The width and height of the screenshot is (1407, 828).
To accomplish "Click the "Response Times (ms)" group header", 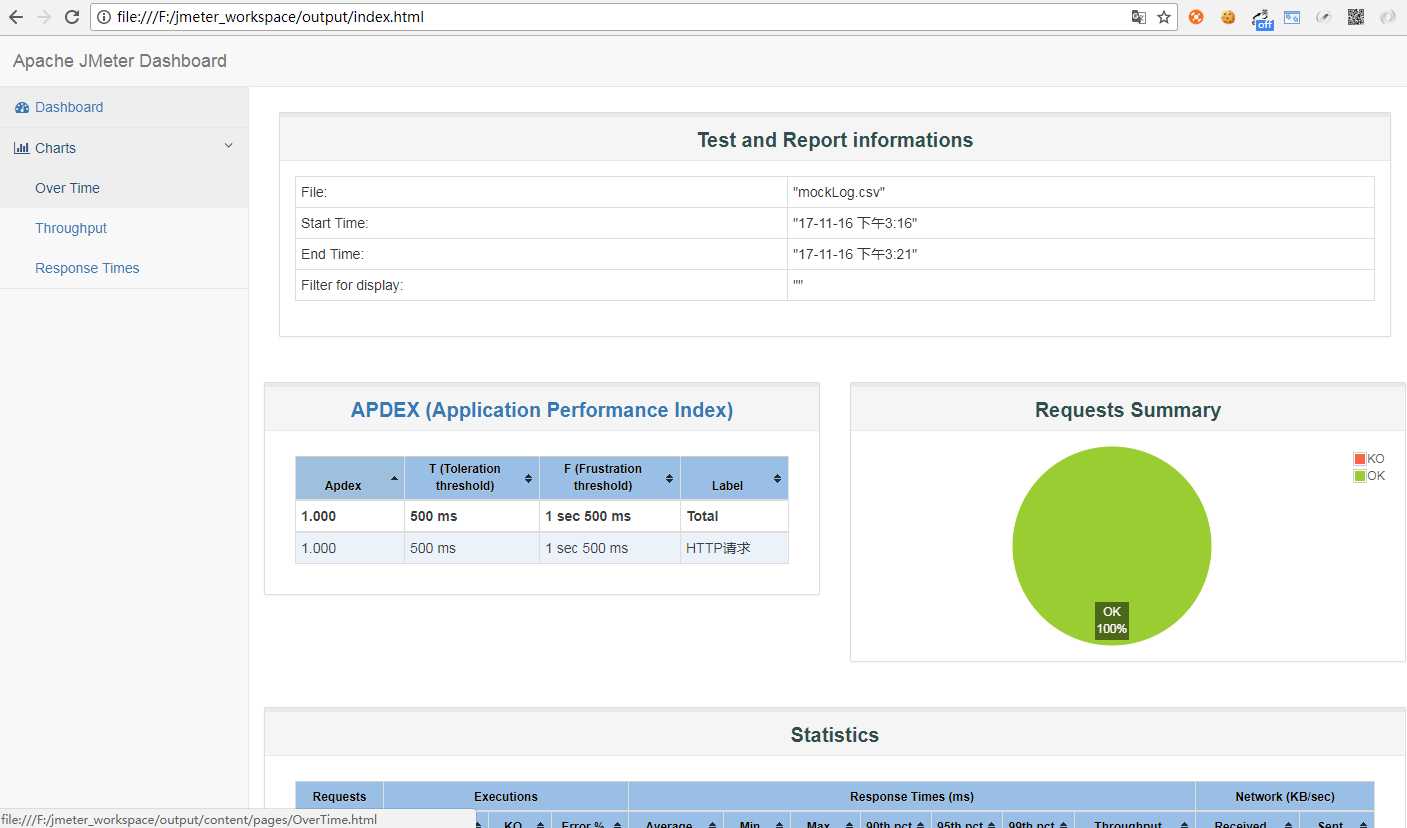I will [x=912, y=797].
